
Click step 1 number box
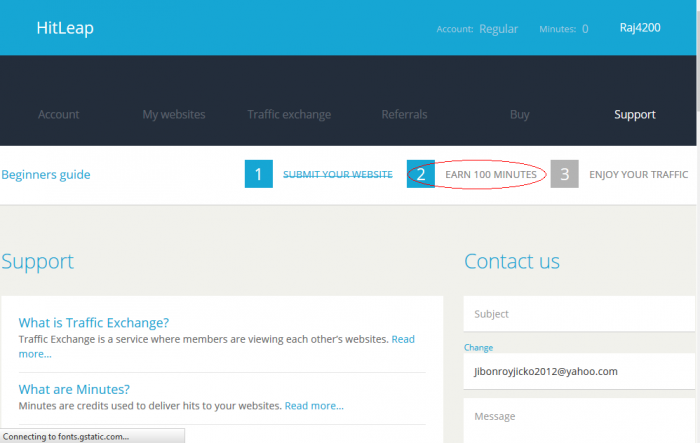258,174
